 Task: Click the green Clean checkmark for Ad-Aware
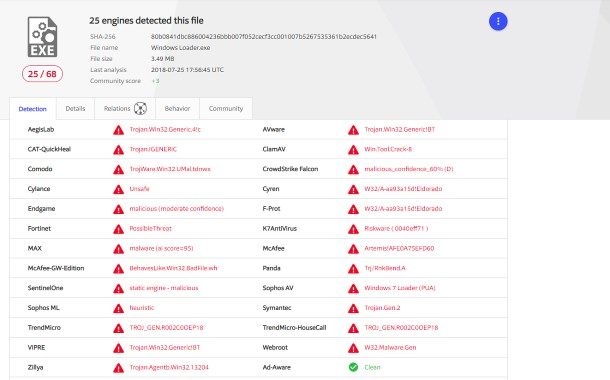(x=353, y=367)
